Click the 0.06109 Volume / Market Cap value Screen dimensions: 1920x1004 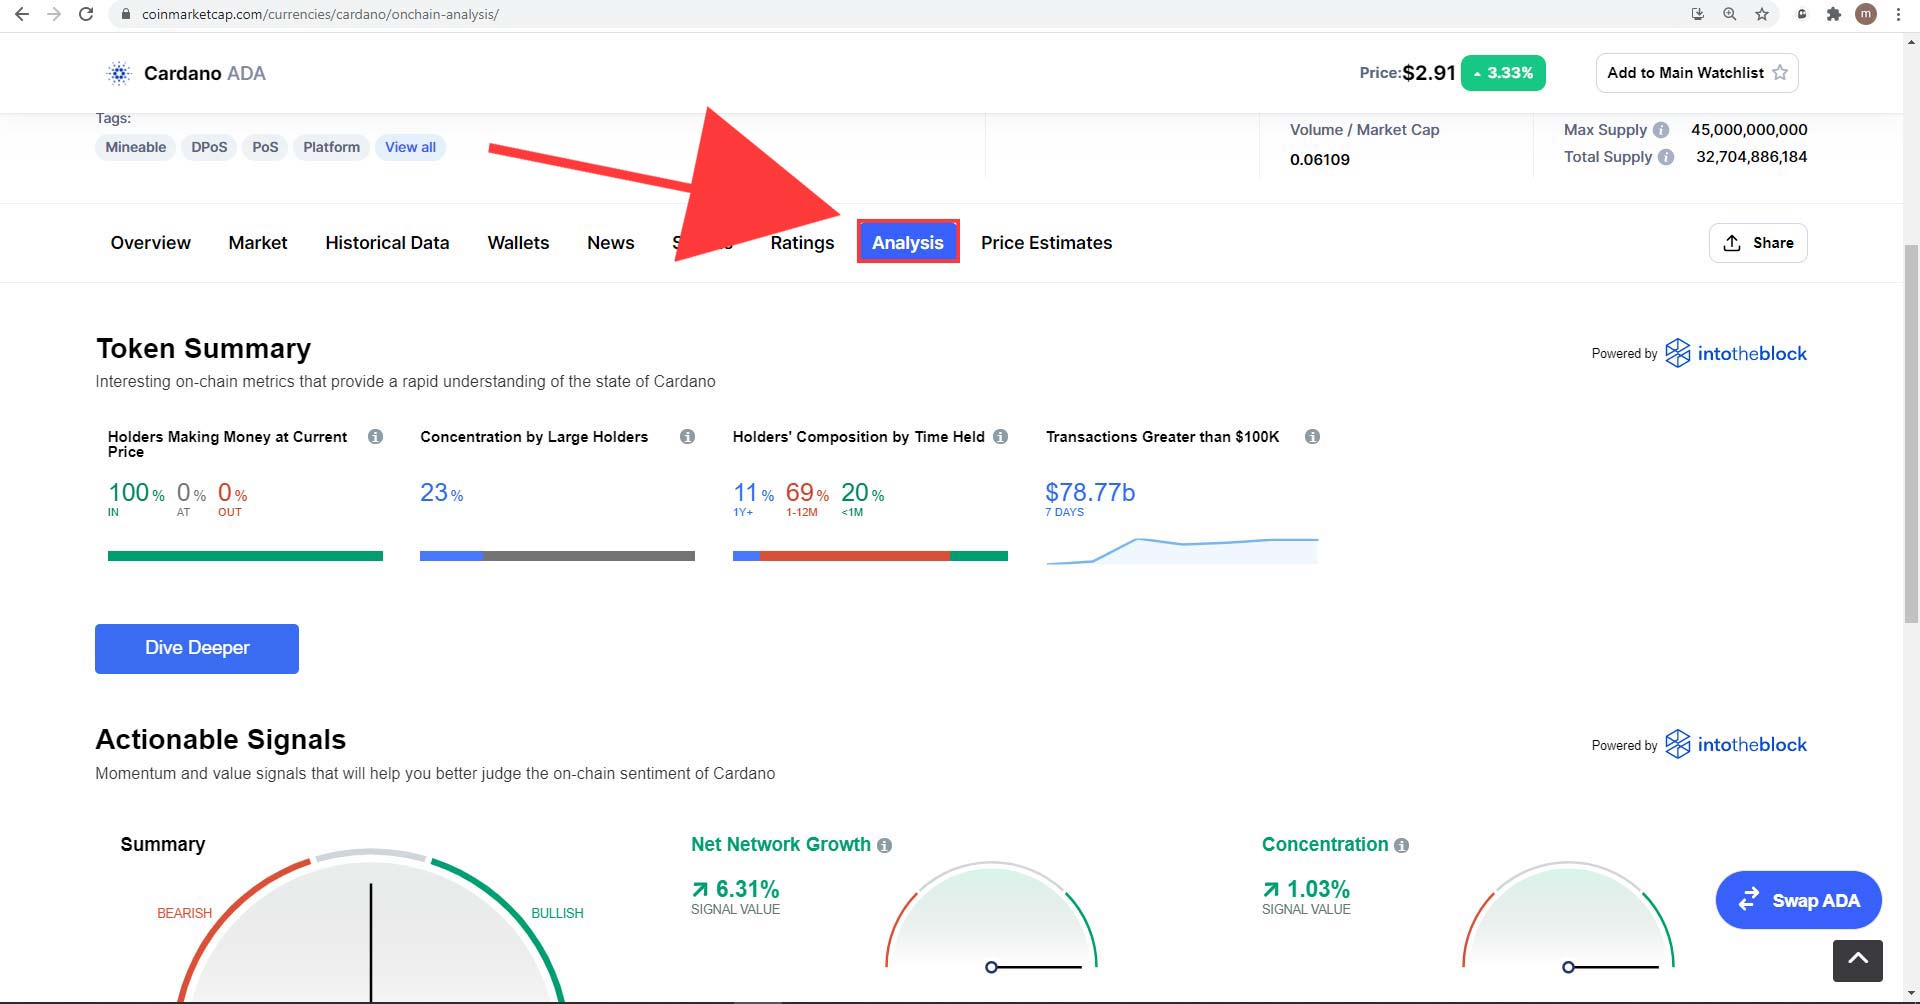point(1320,160)
